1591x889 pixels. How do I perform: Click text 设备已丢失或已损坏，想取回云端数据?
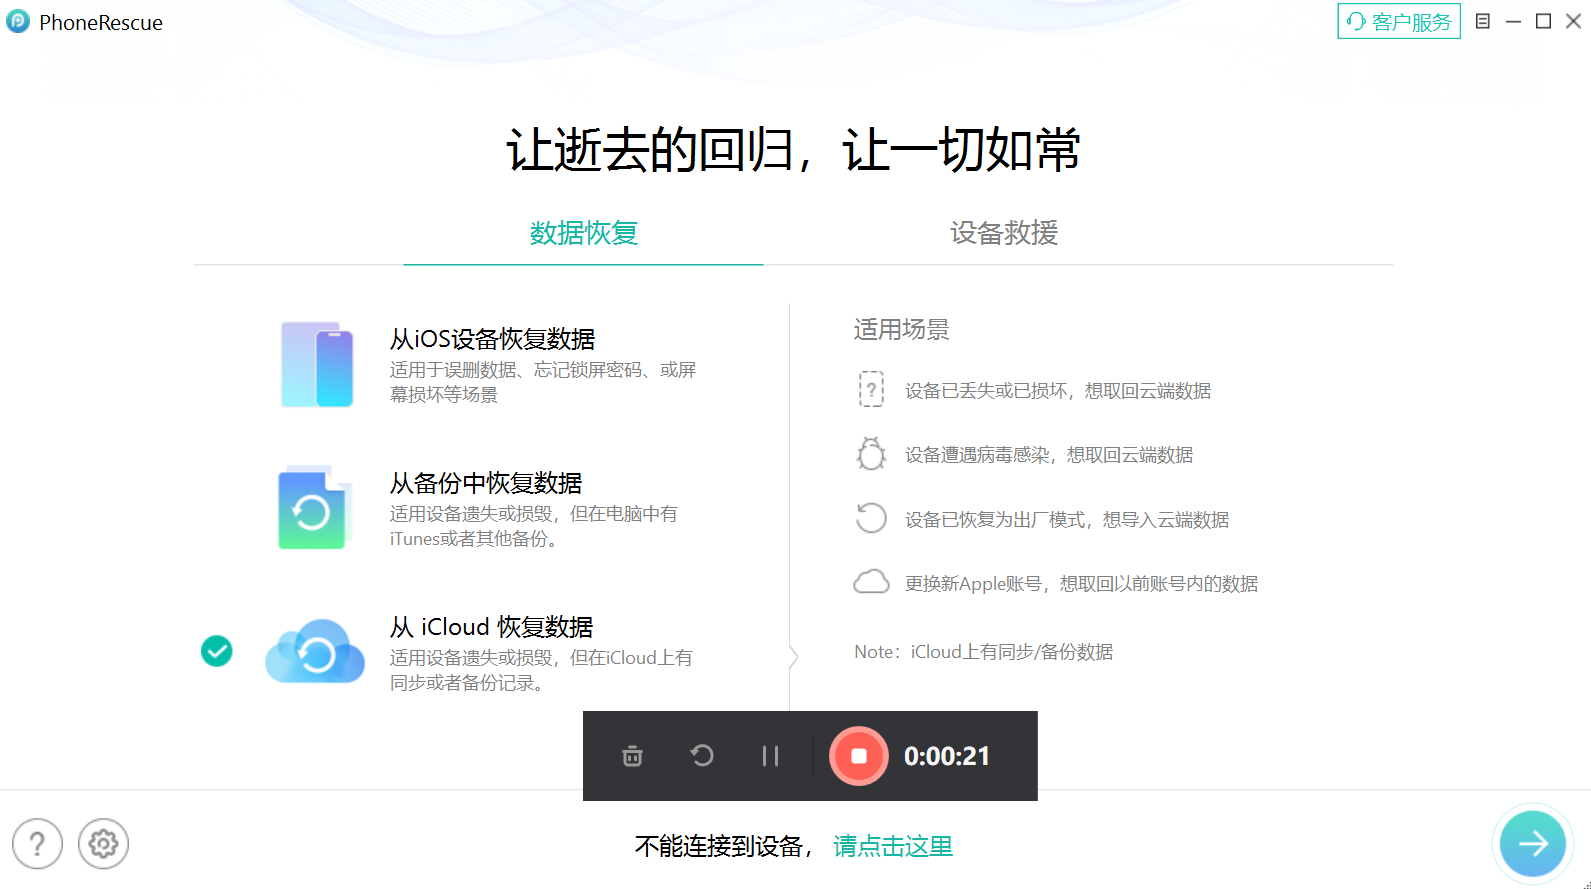click(x=1058, y=391)
